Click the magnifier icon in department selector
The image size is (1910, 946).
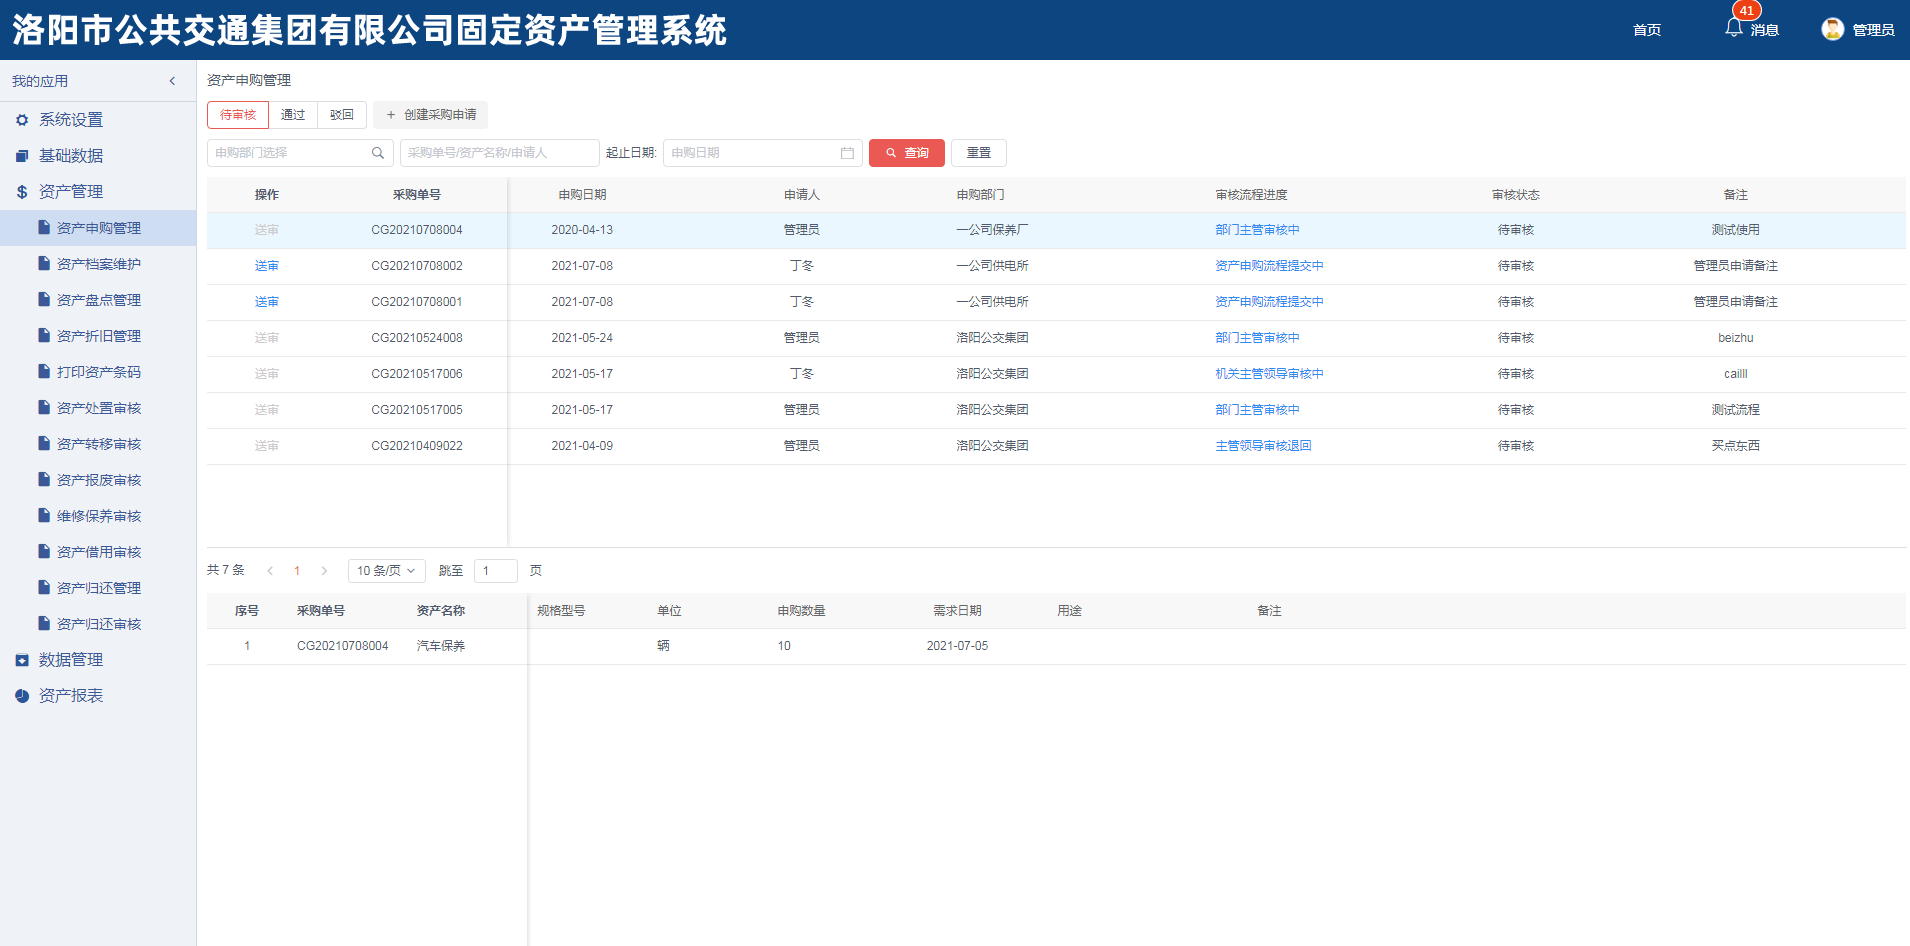coord(378,153)
